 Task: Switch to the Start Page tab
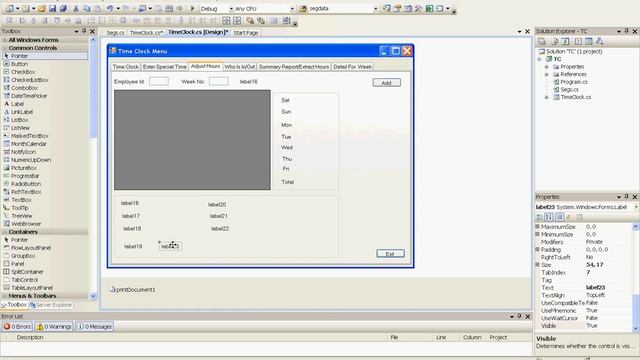246,33
